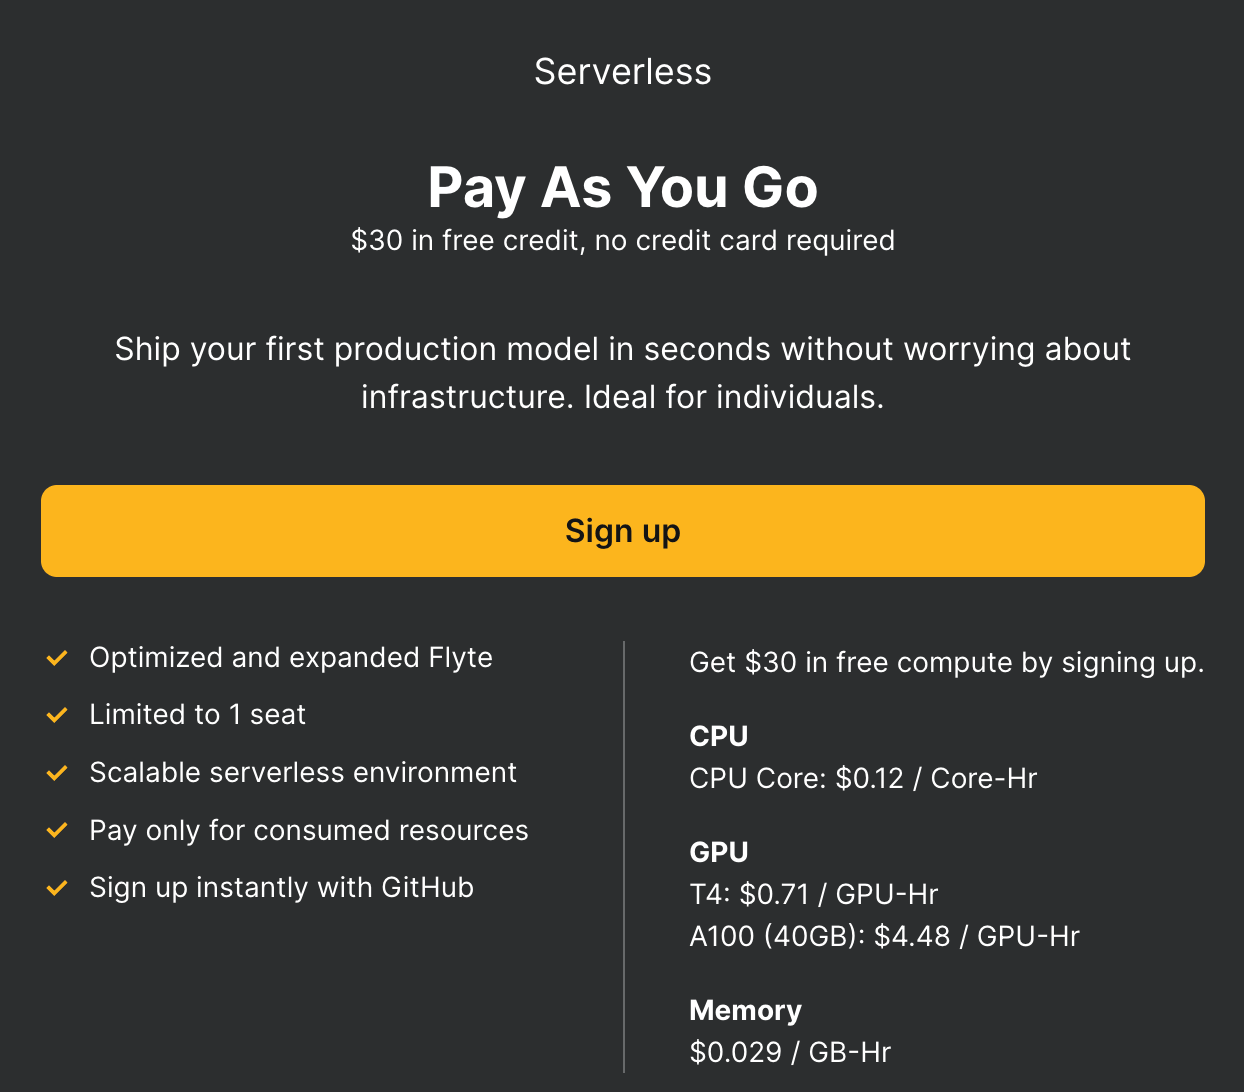
Task: Click the A100 (40GB) price line
Action: coord(884,936)
